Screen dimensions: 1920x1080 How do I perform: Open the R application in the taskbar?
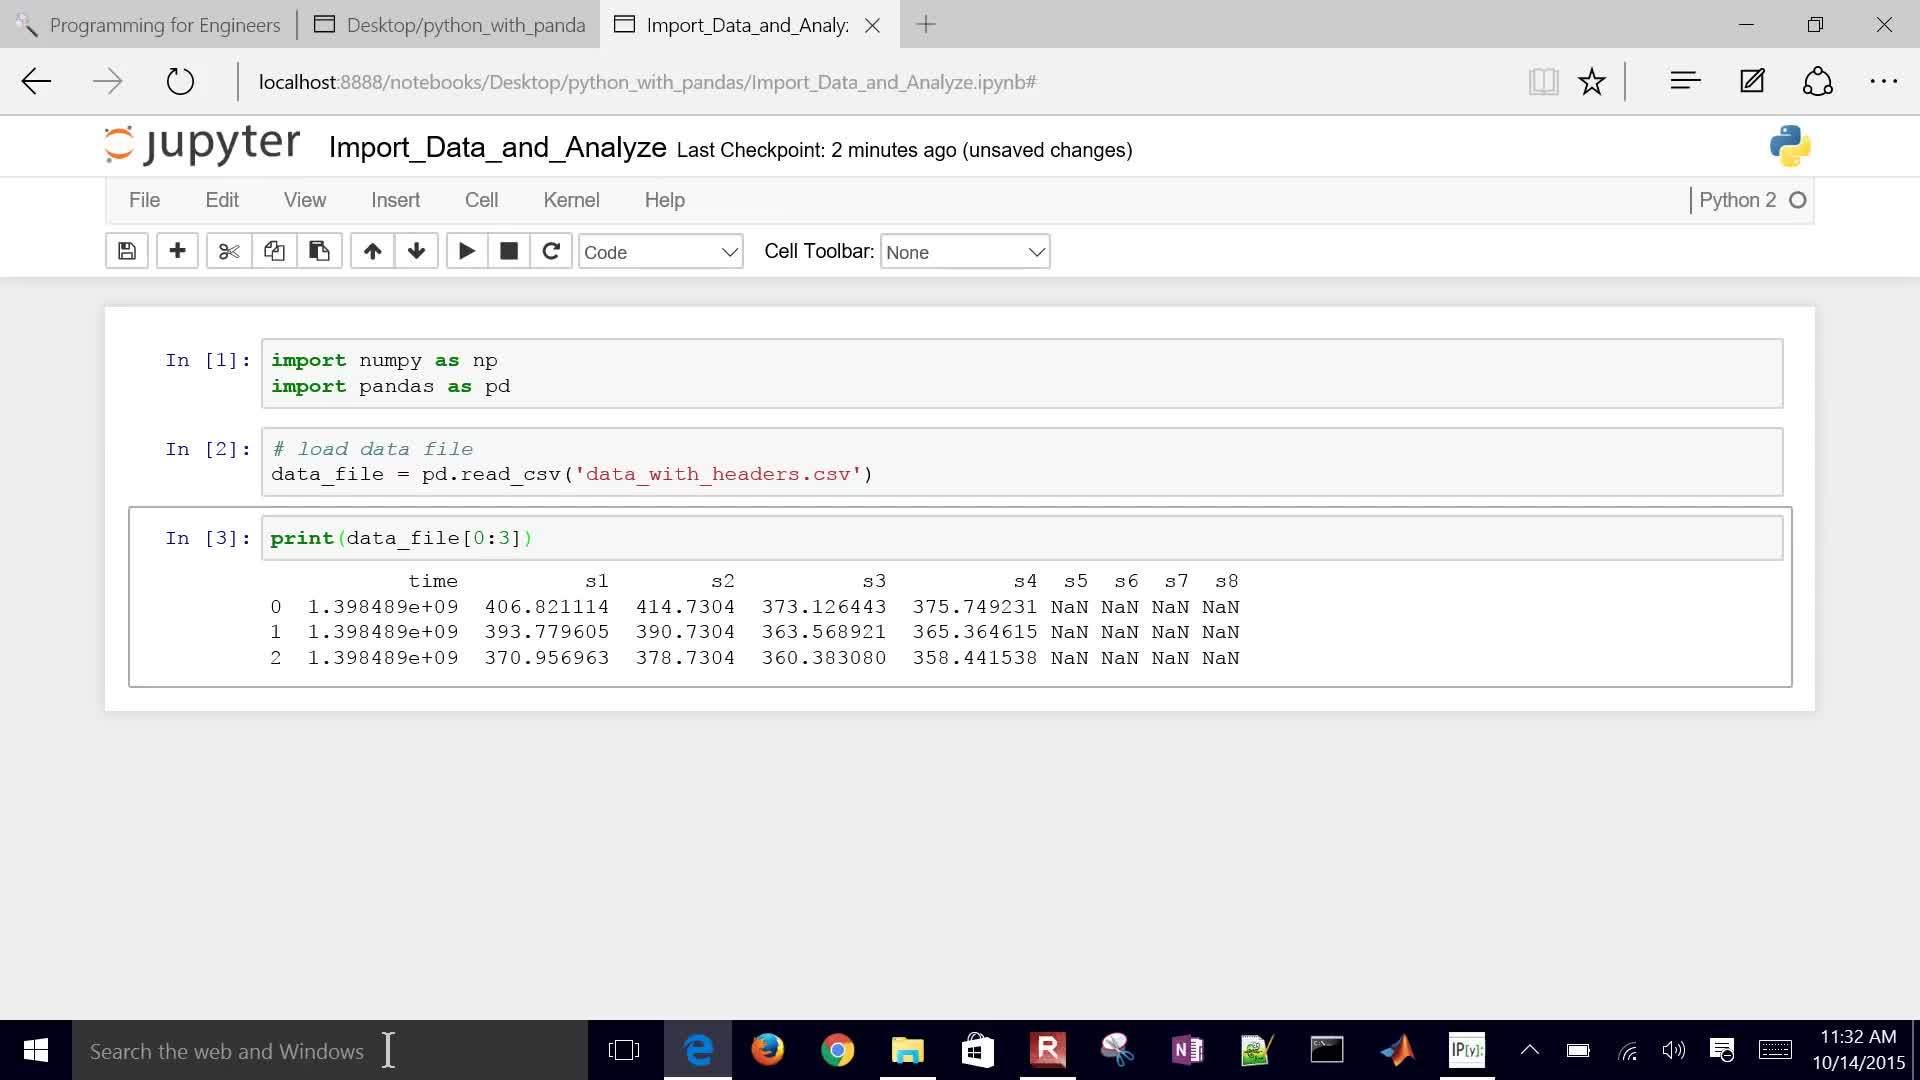(x=1048, y=1050)
